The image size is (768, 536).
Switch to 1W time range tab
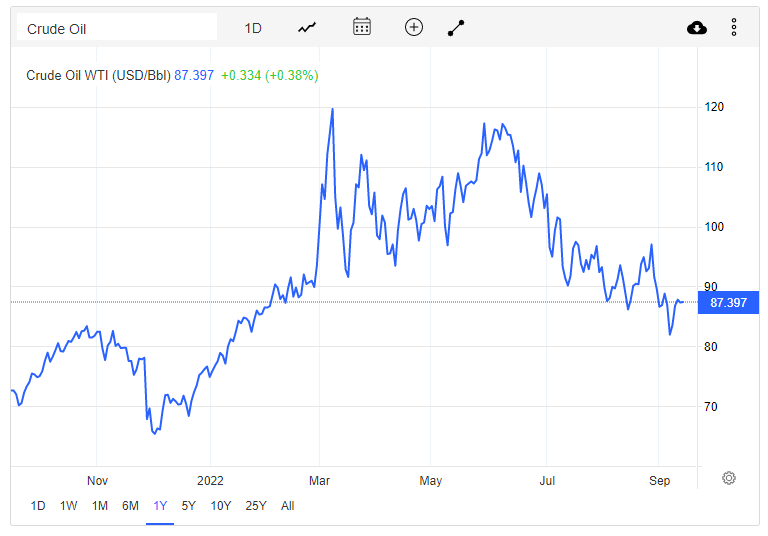[x=69, y=506]
